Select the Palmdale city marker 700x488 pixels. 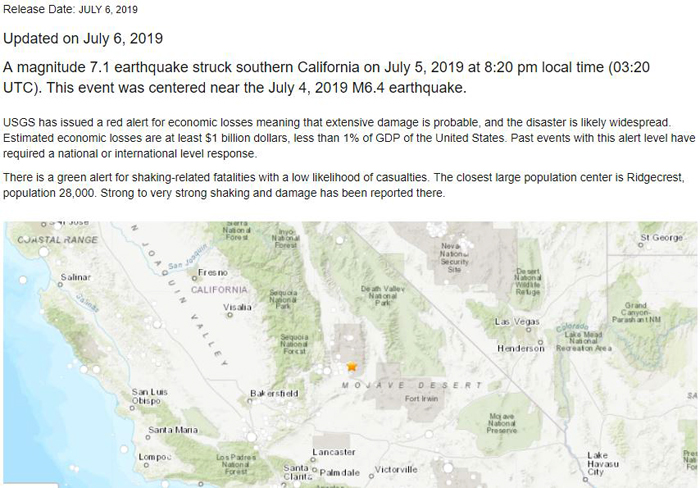tap(314, 471)
